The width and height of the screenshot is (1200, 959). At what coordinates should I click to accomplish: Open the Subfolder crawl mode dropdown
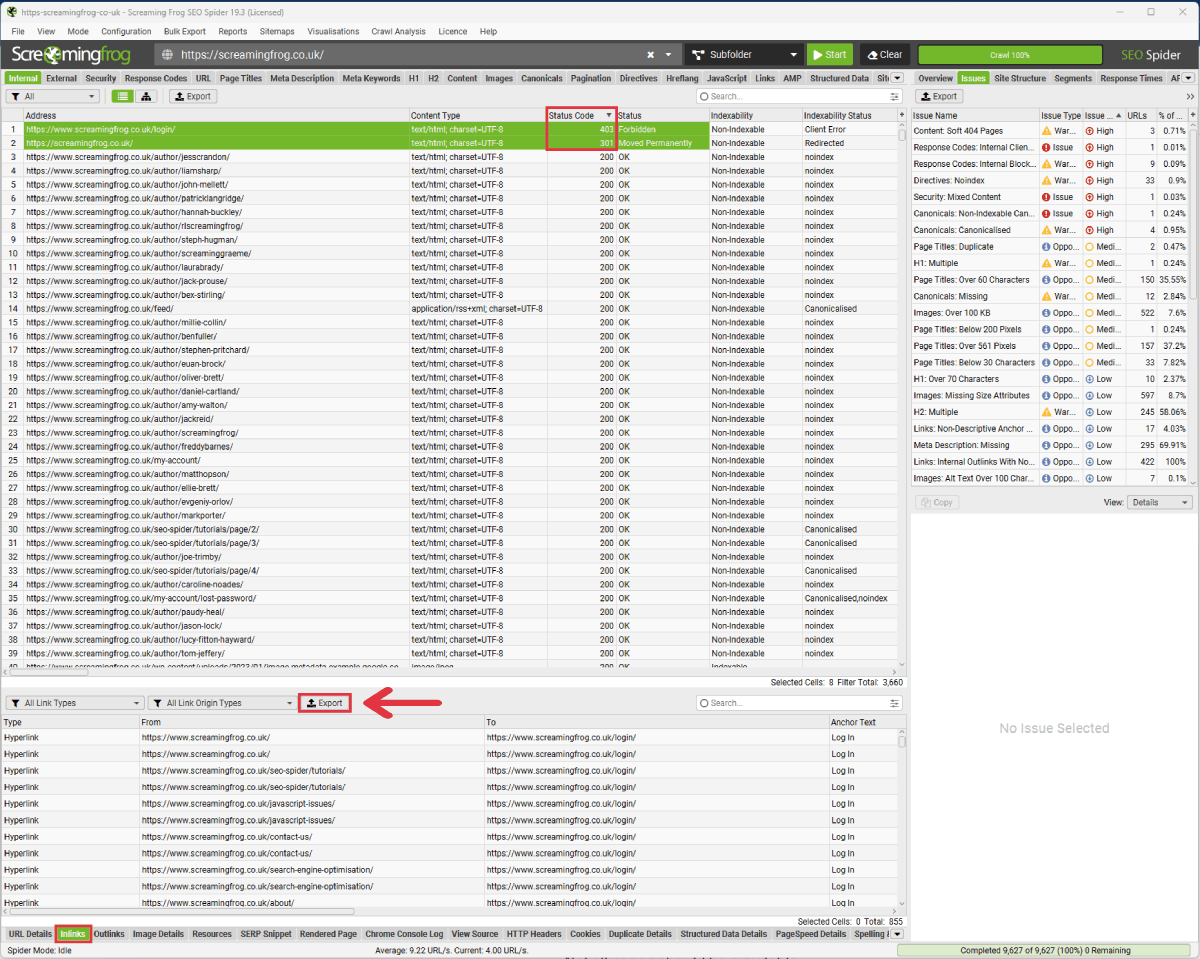pyautogui.click(x=745, y=55)
